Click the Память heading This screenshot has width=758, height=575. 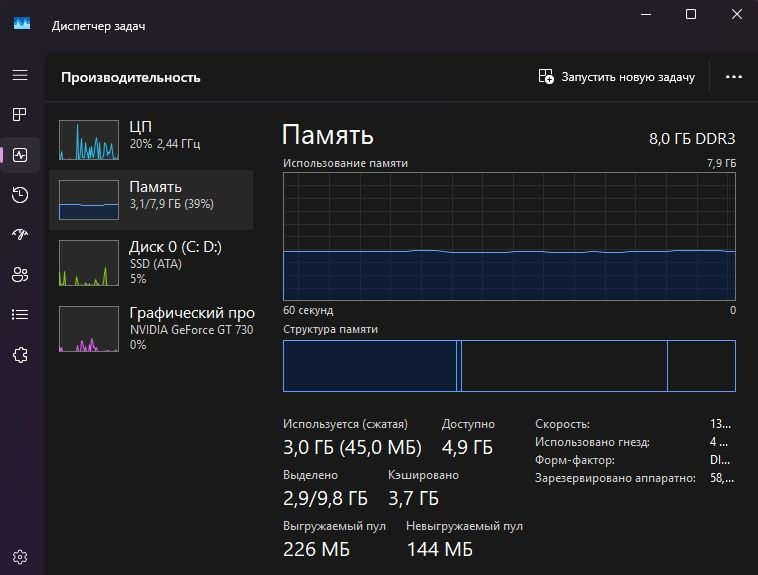pyautogui.click(x=328, y=134)
